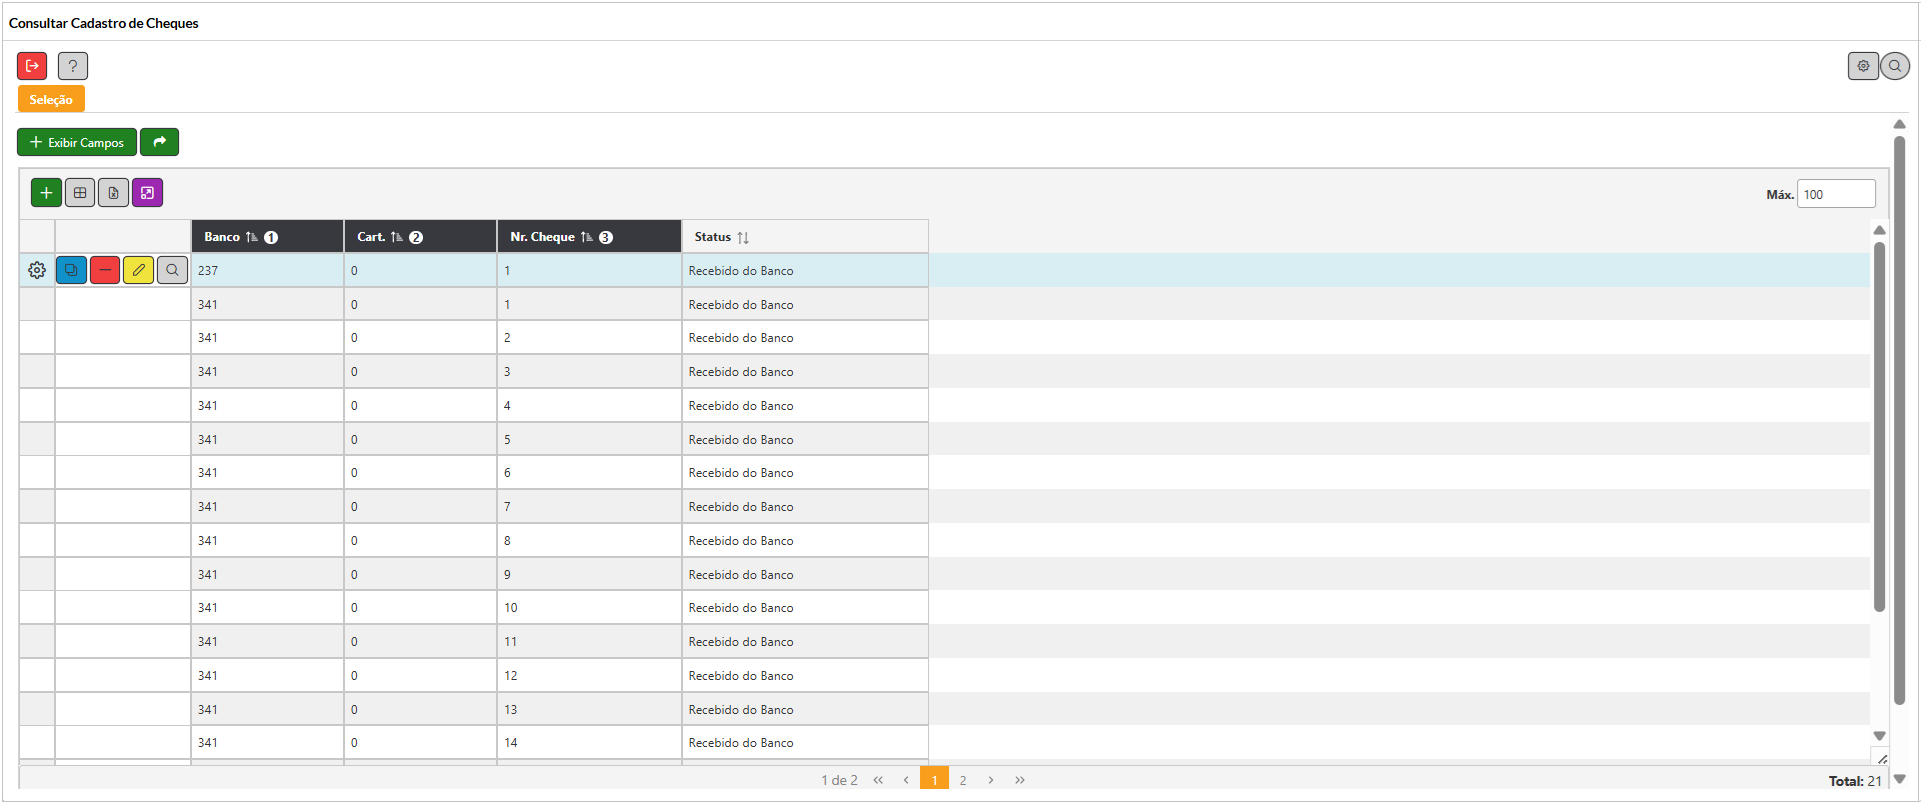
Task: Click the purple expand window icon
Action: (147, 193)
